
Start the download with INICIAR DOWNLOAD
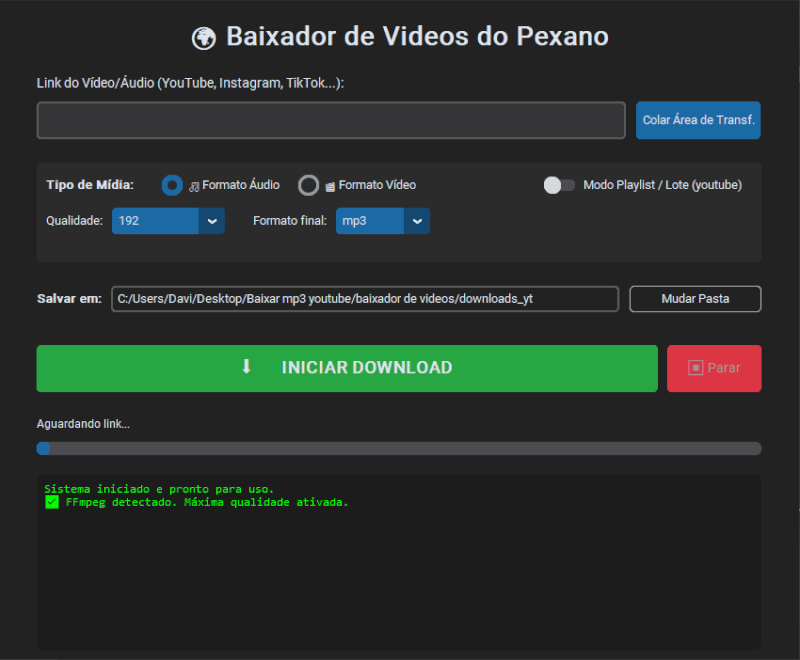[x=347, y=368]
